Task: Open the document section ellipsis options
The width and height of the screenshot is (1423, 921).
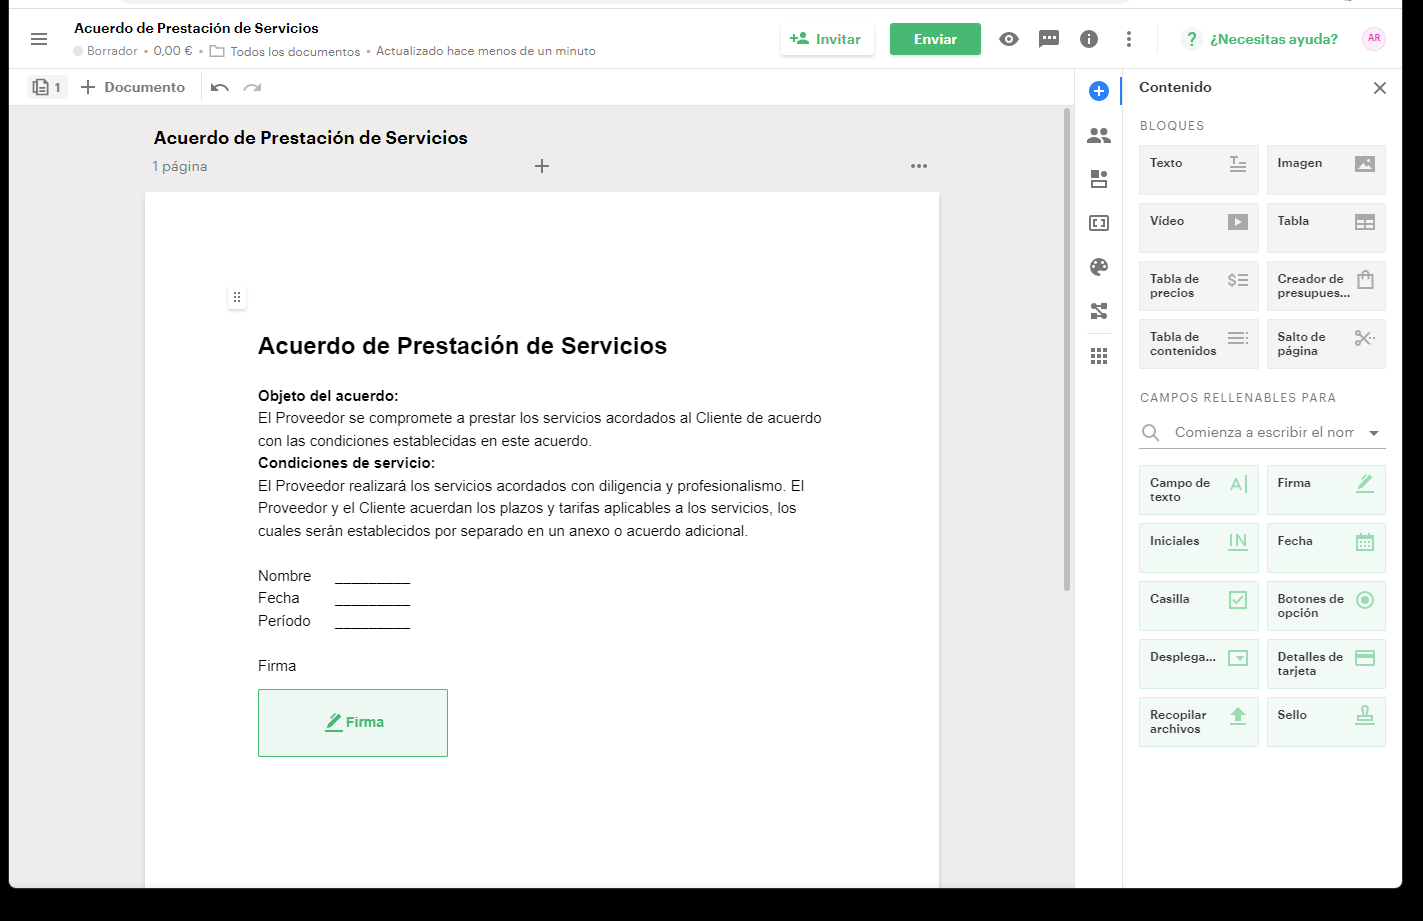Action: pyautogui.click(x=919, y=166)
